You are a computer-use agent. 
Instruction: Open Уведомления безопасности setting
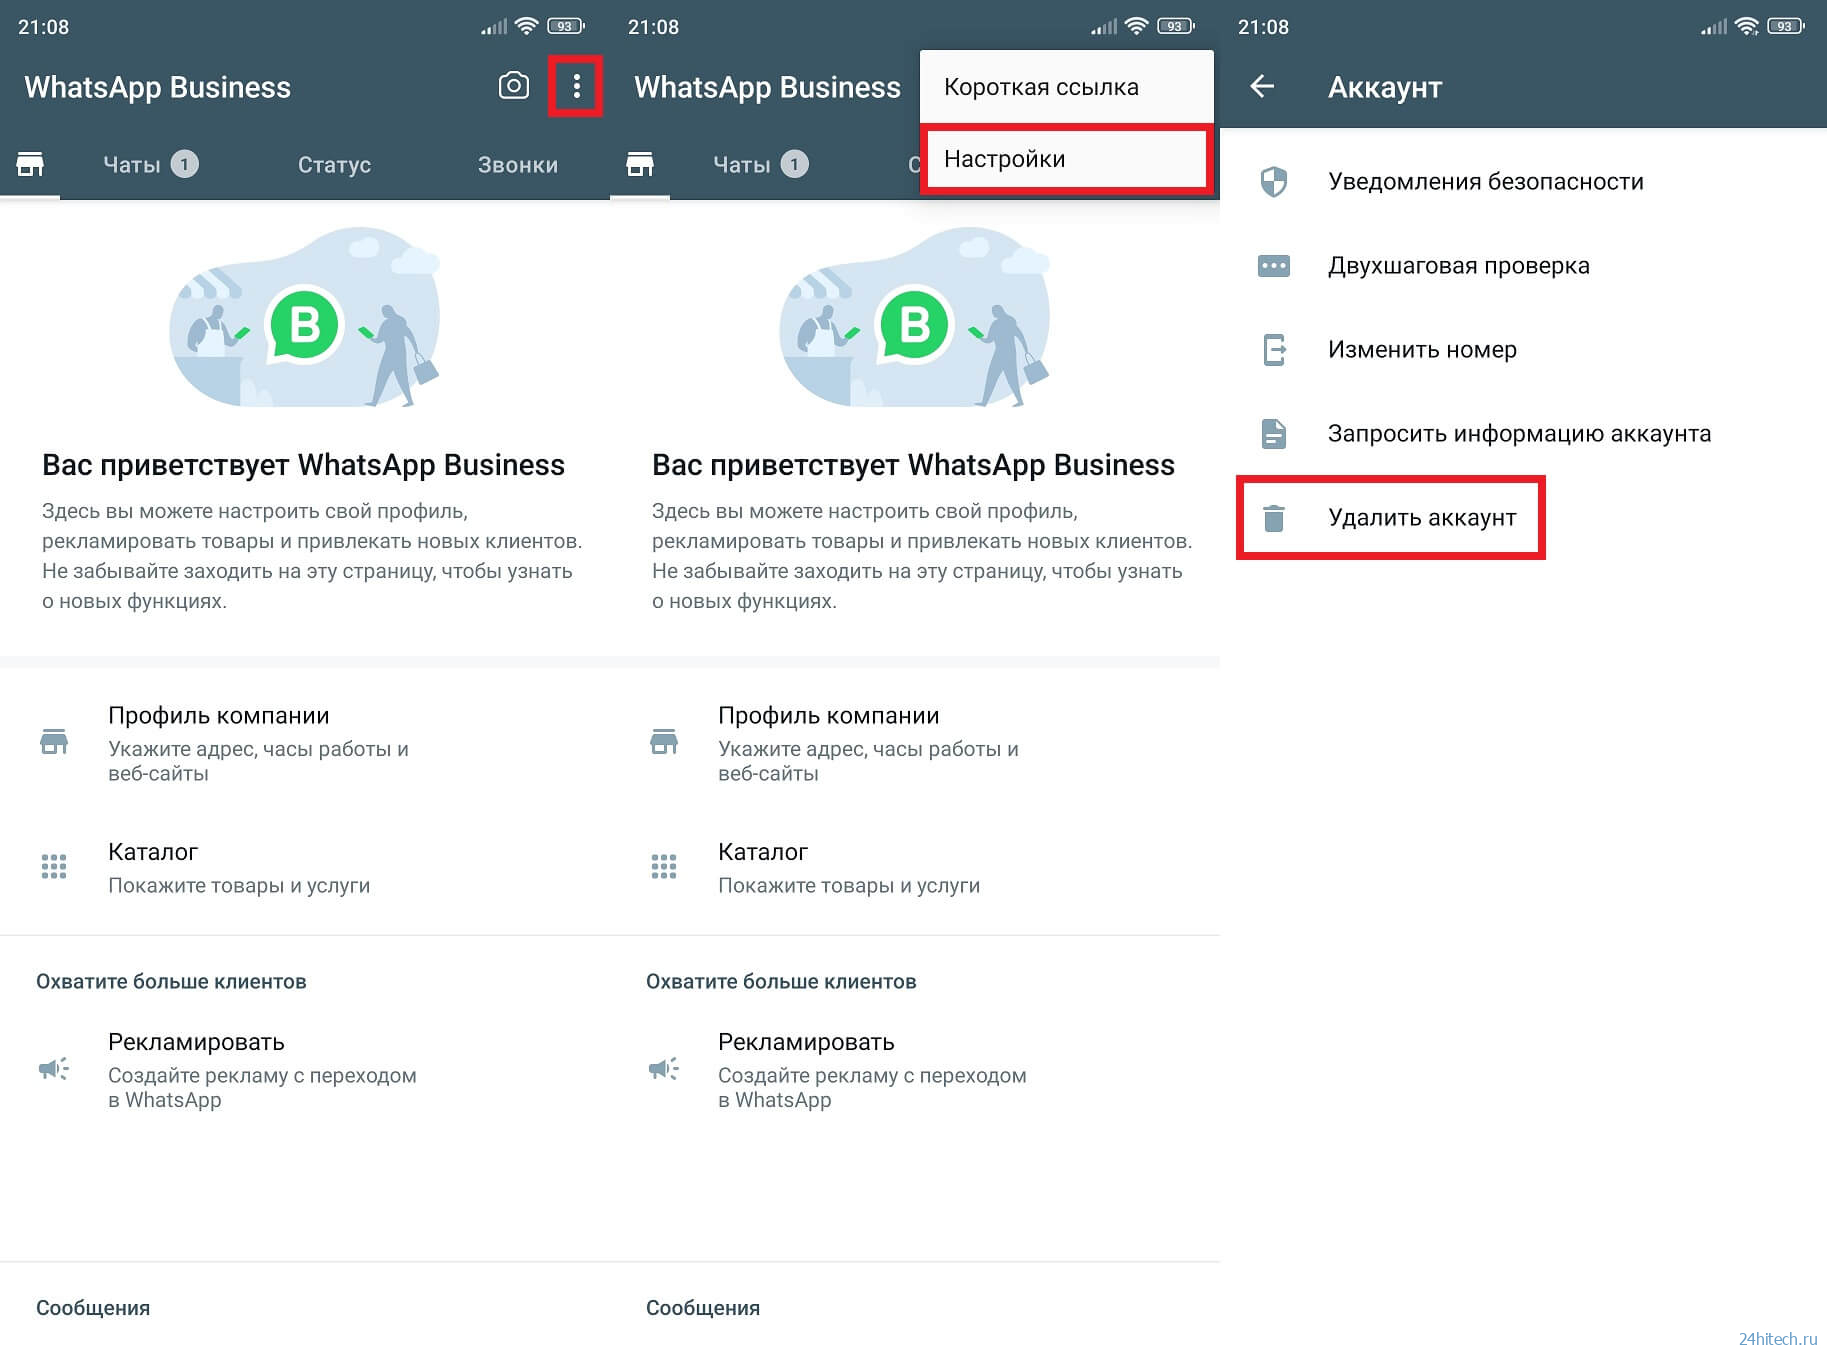click(x=1523, y=182)
